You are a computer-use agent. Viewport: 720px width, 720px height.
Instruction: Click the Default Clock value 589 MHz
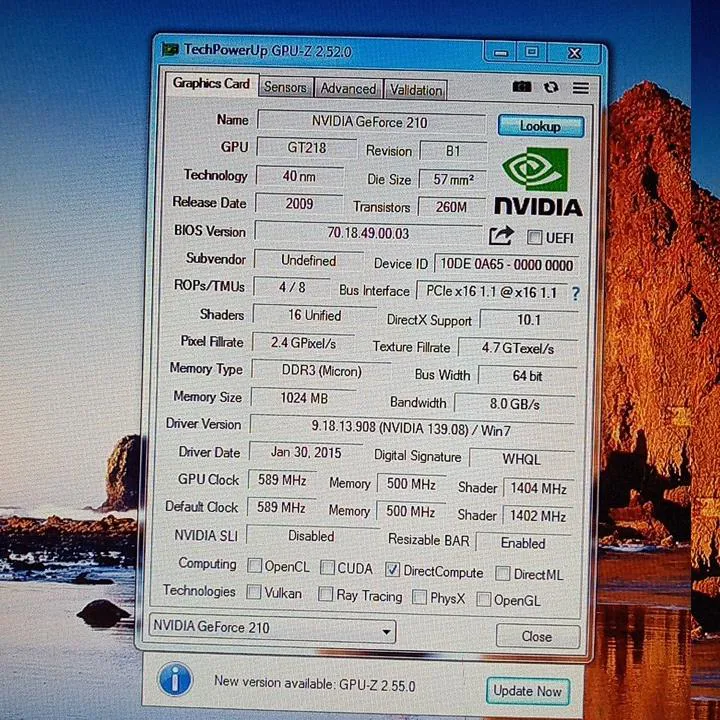click(281, 508)
